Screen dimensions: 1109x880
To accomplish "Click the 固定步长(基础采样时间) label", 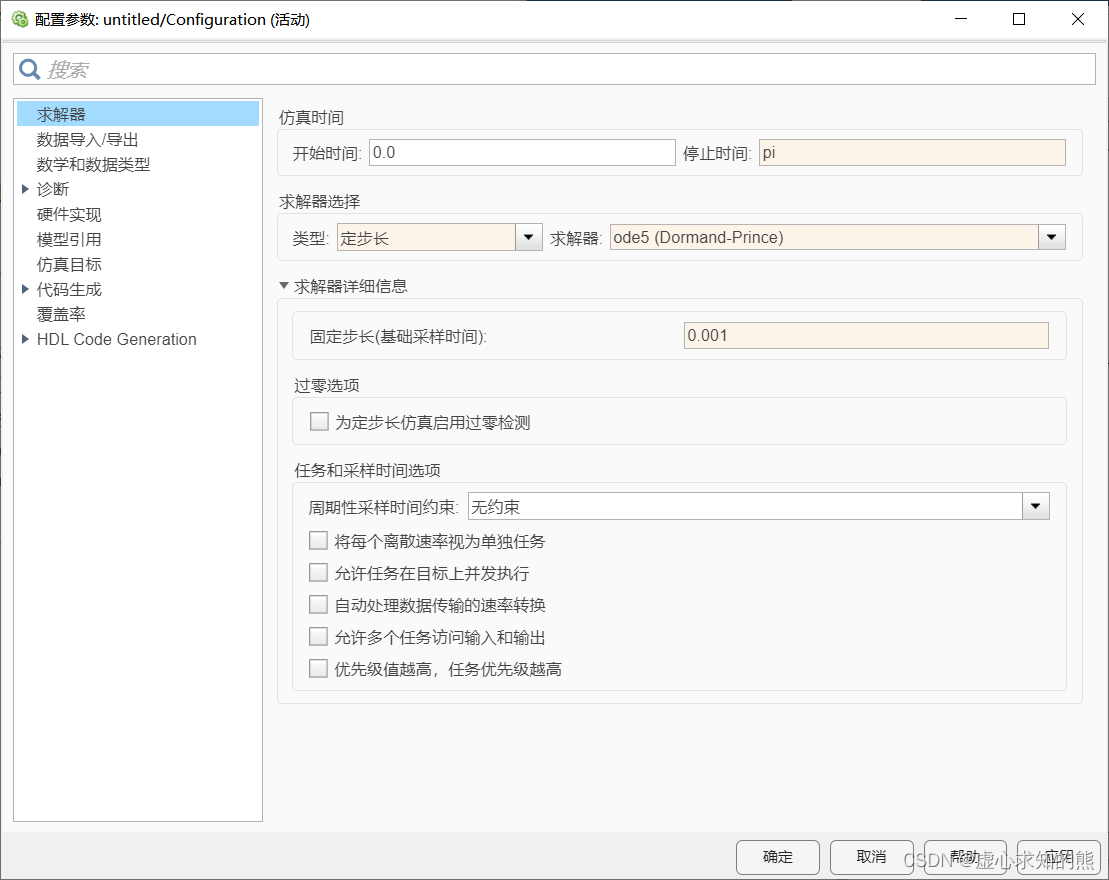I will pyautogui.click(x=398, y=337).
